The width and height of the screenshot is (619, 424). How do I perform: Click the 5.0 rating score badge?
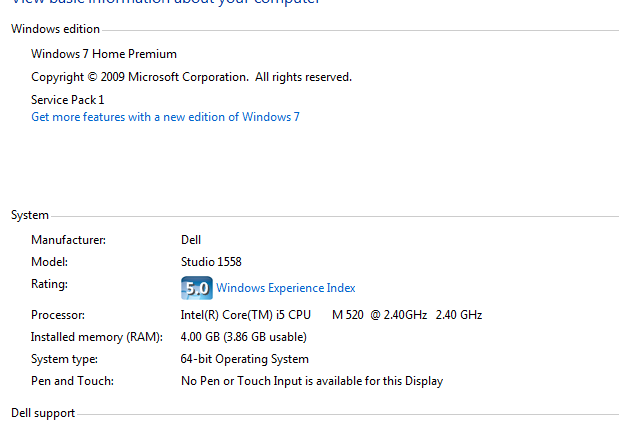tap(196, 288)
